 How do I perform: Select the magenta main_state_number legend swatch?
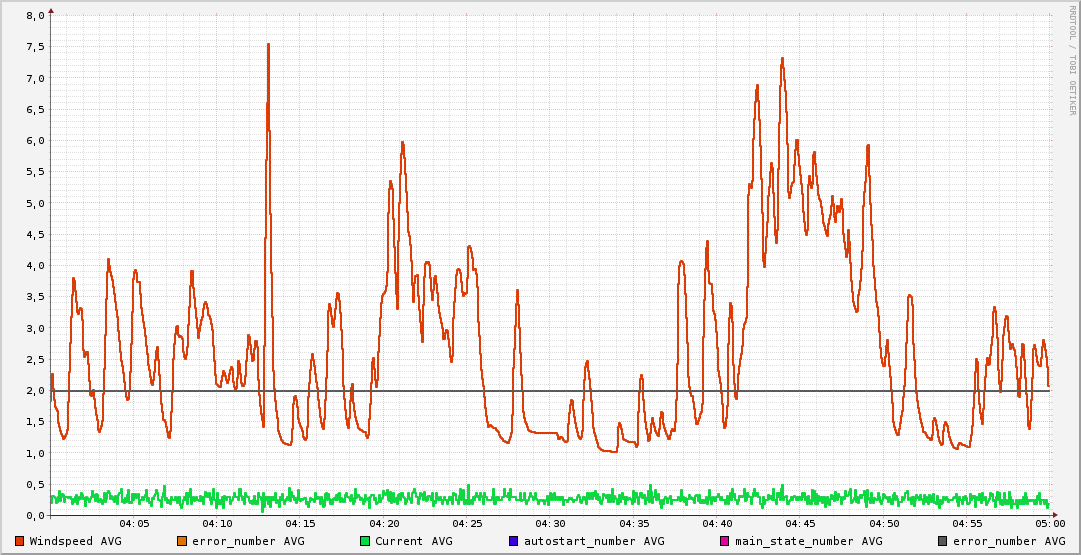(x=724, y=541)
